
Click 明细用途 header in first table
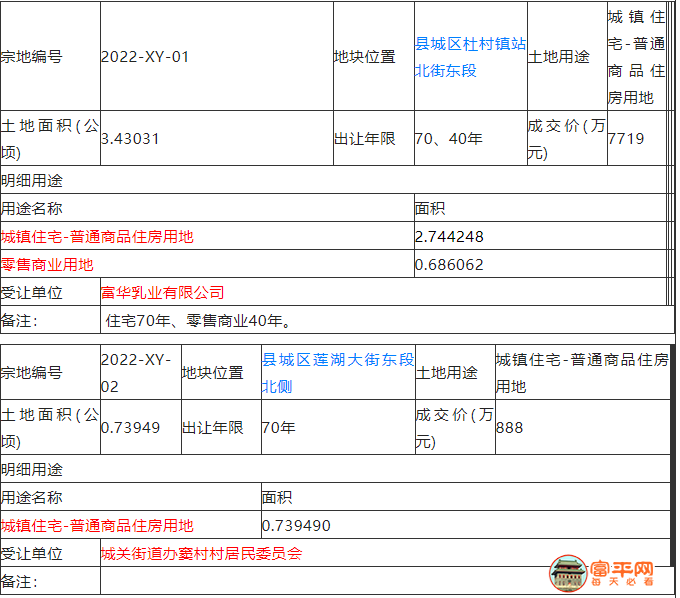(32, 180)
